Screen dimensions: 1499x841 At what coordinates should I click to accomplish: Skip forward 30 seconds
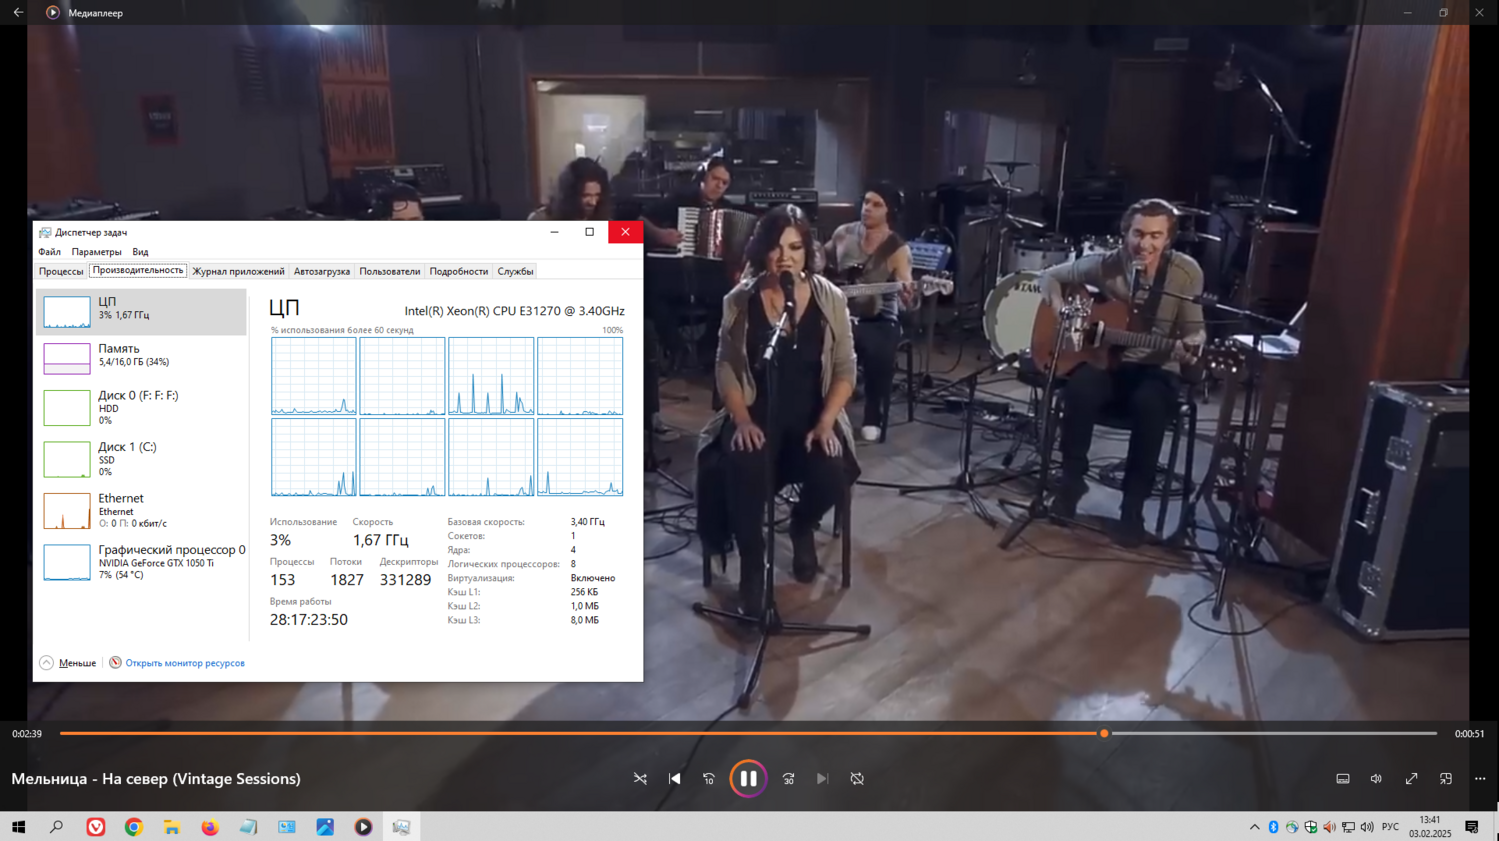(x=788, y=779)
